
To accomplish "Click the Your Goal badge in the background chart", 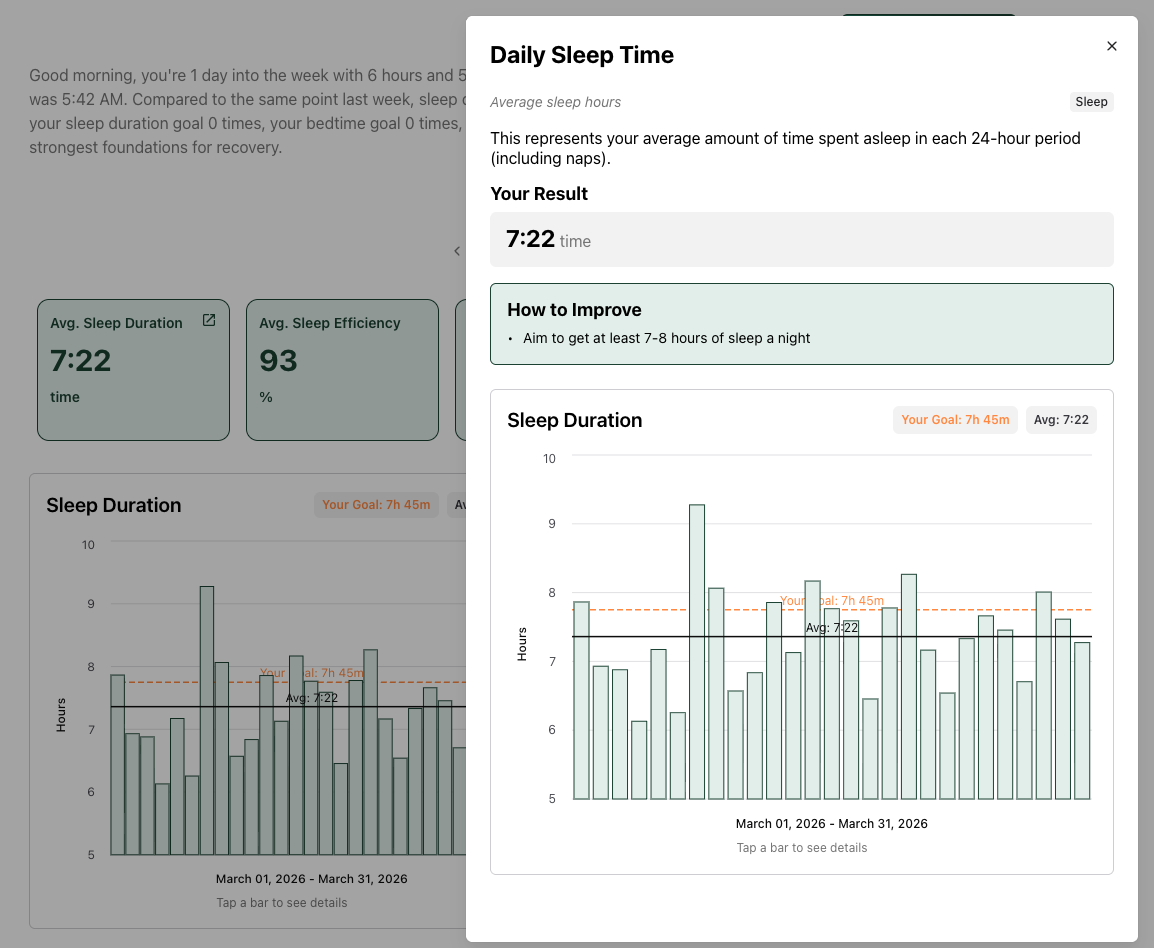I will [376, 505].
